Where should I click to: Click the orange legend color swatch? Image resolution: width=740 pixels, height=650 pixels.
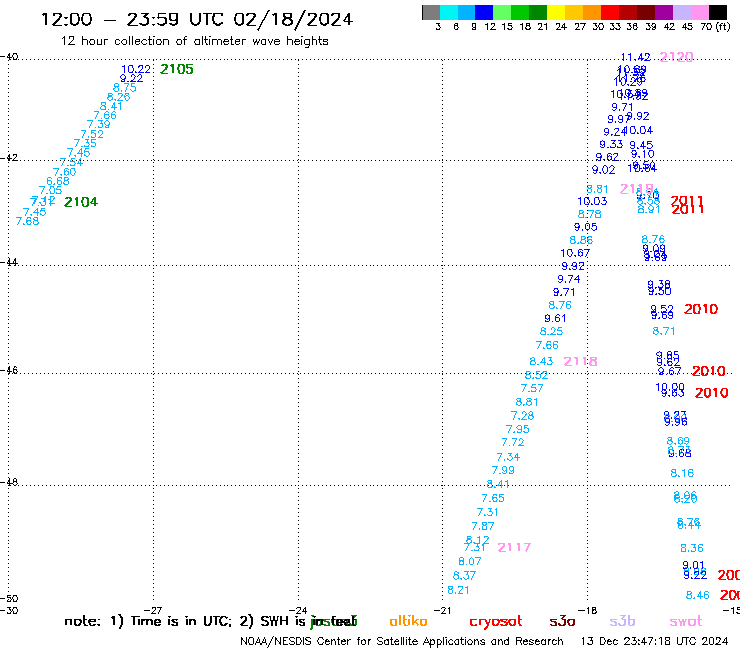(591, 12)
